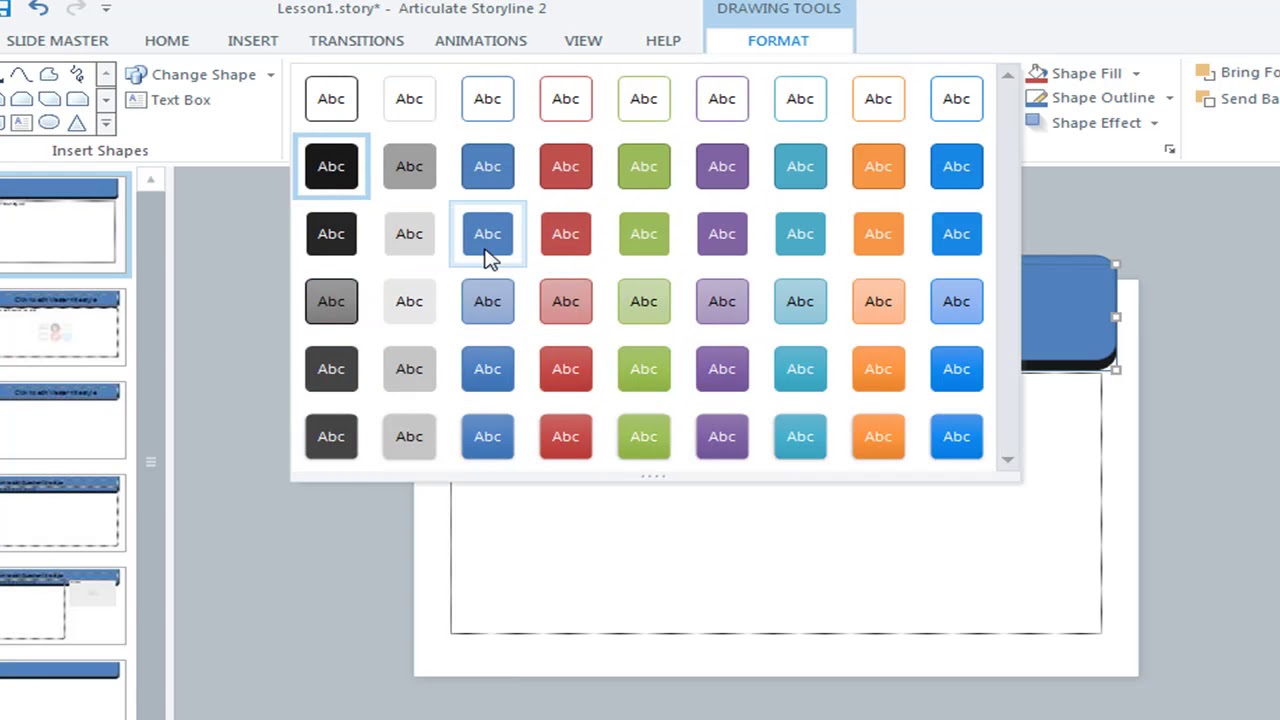Click the Send Backward icon

click(x=1205, y=99)
